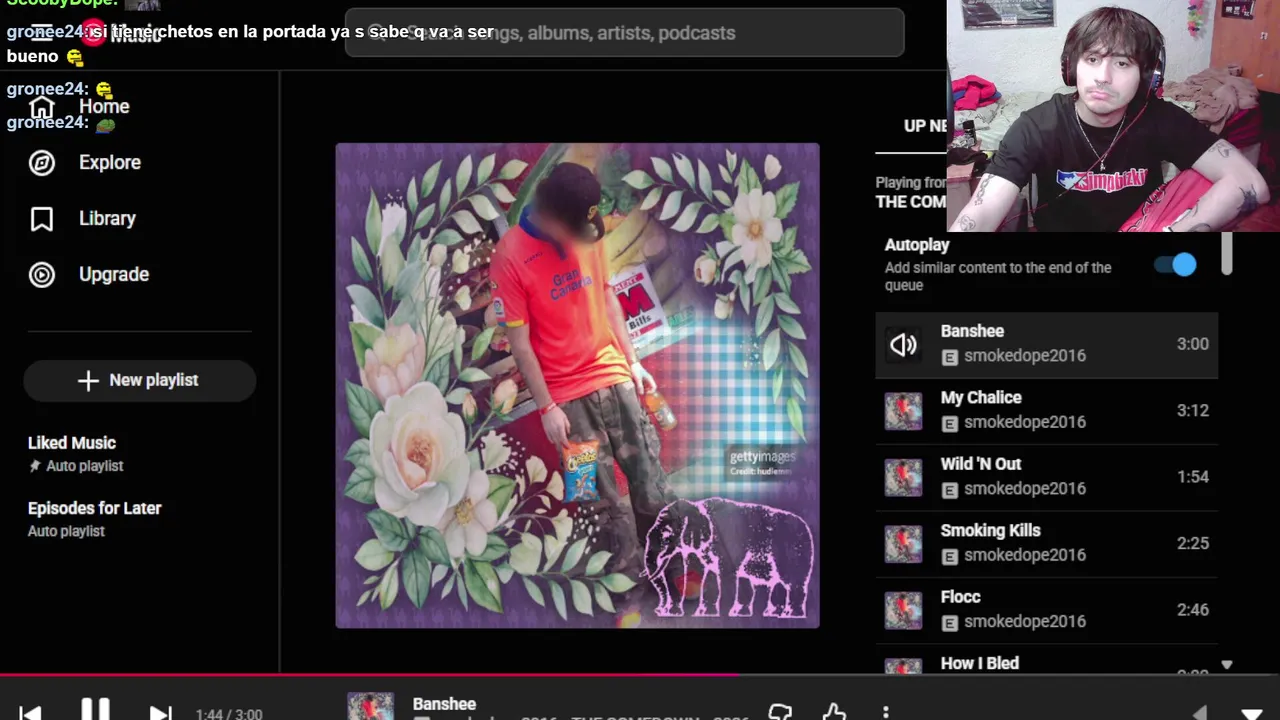Viewport: 1280px width, 720px height.
Task: Play Wild 'N Out from the queue
Action: pos(1046,477)
